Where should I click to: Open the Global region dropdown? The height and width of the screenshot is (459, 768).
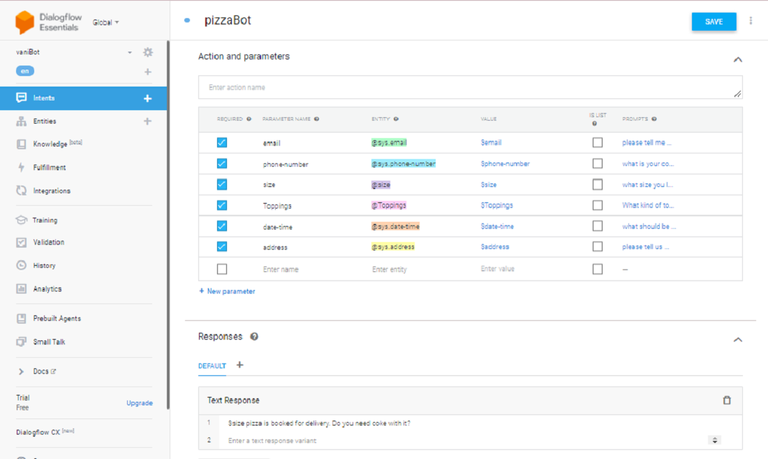106,23
